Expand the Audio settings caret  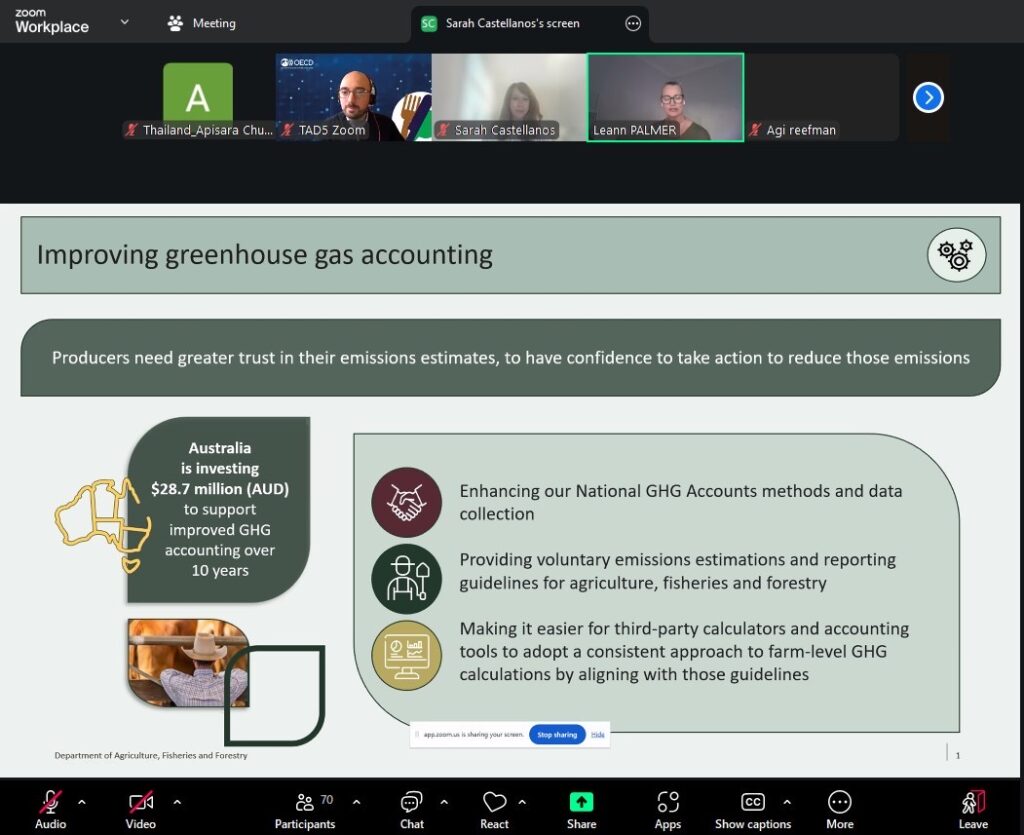pos(82,802)
